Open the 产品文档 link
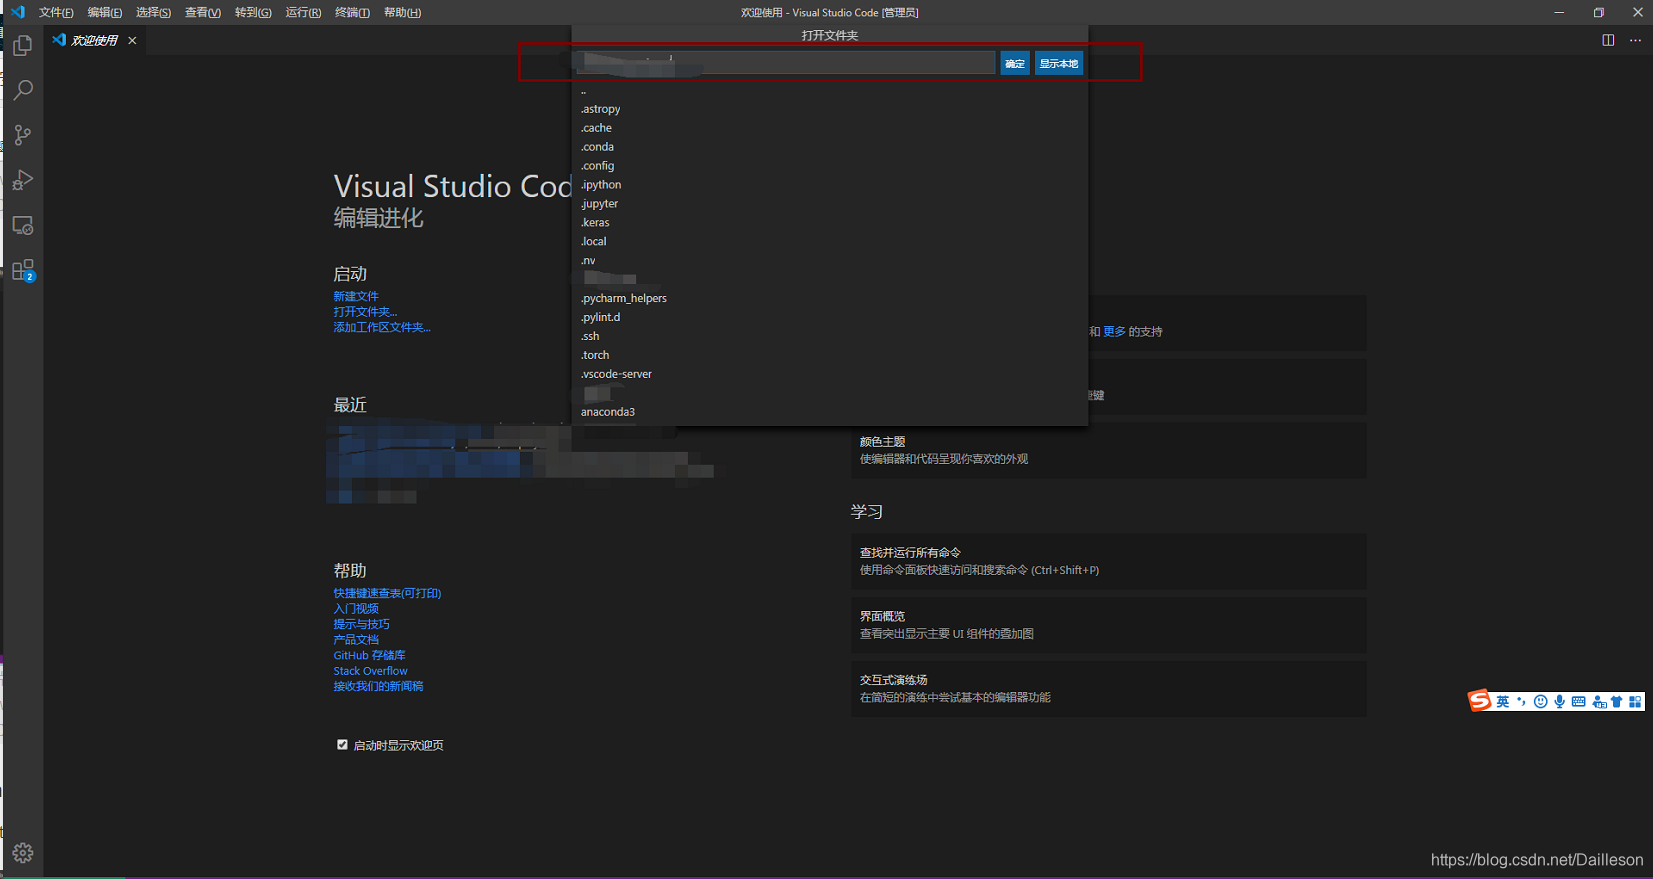The image size is (1653, 879). 356,639
